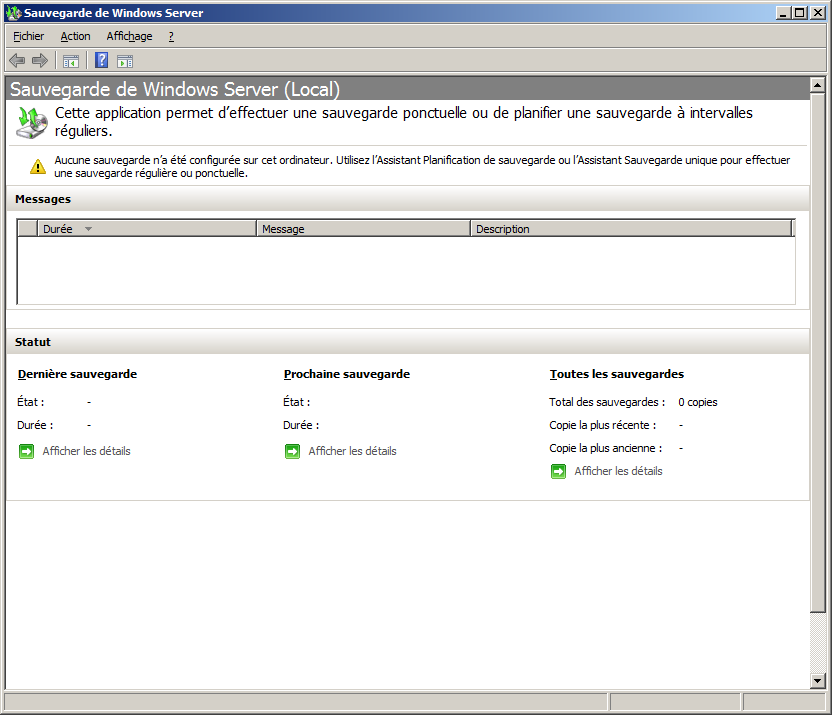Open the Affichage menu
This screenshot has height=715, width=832.
click(129, 36)
